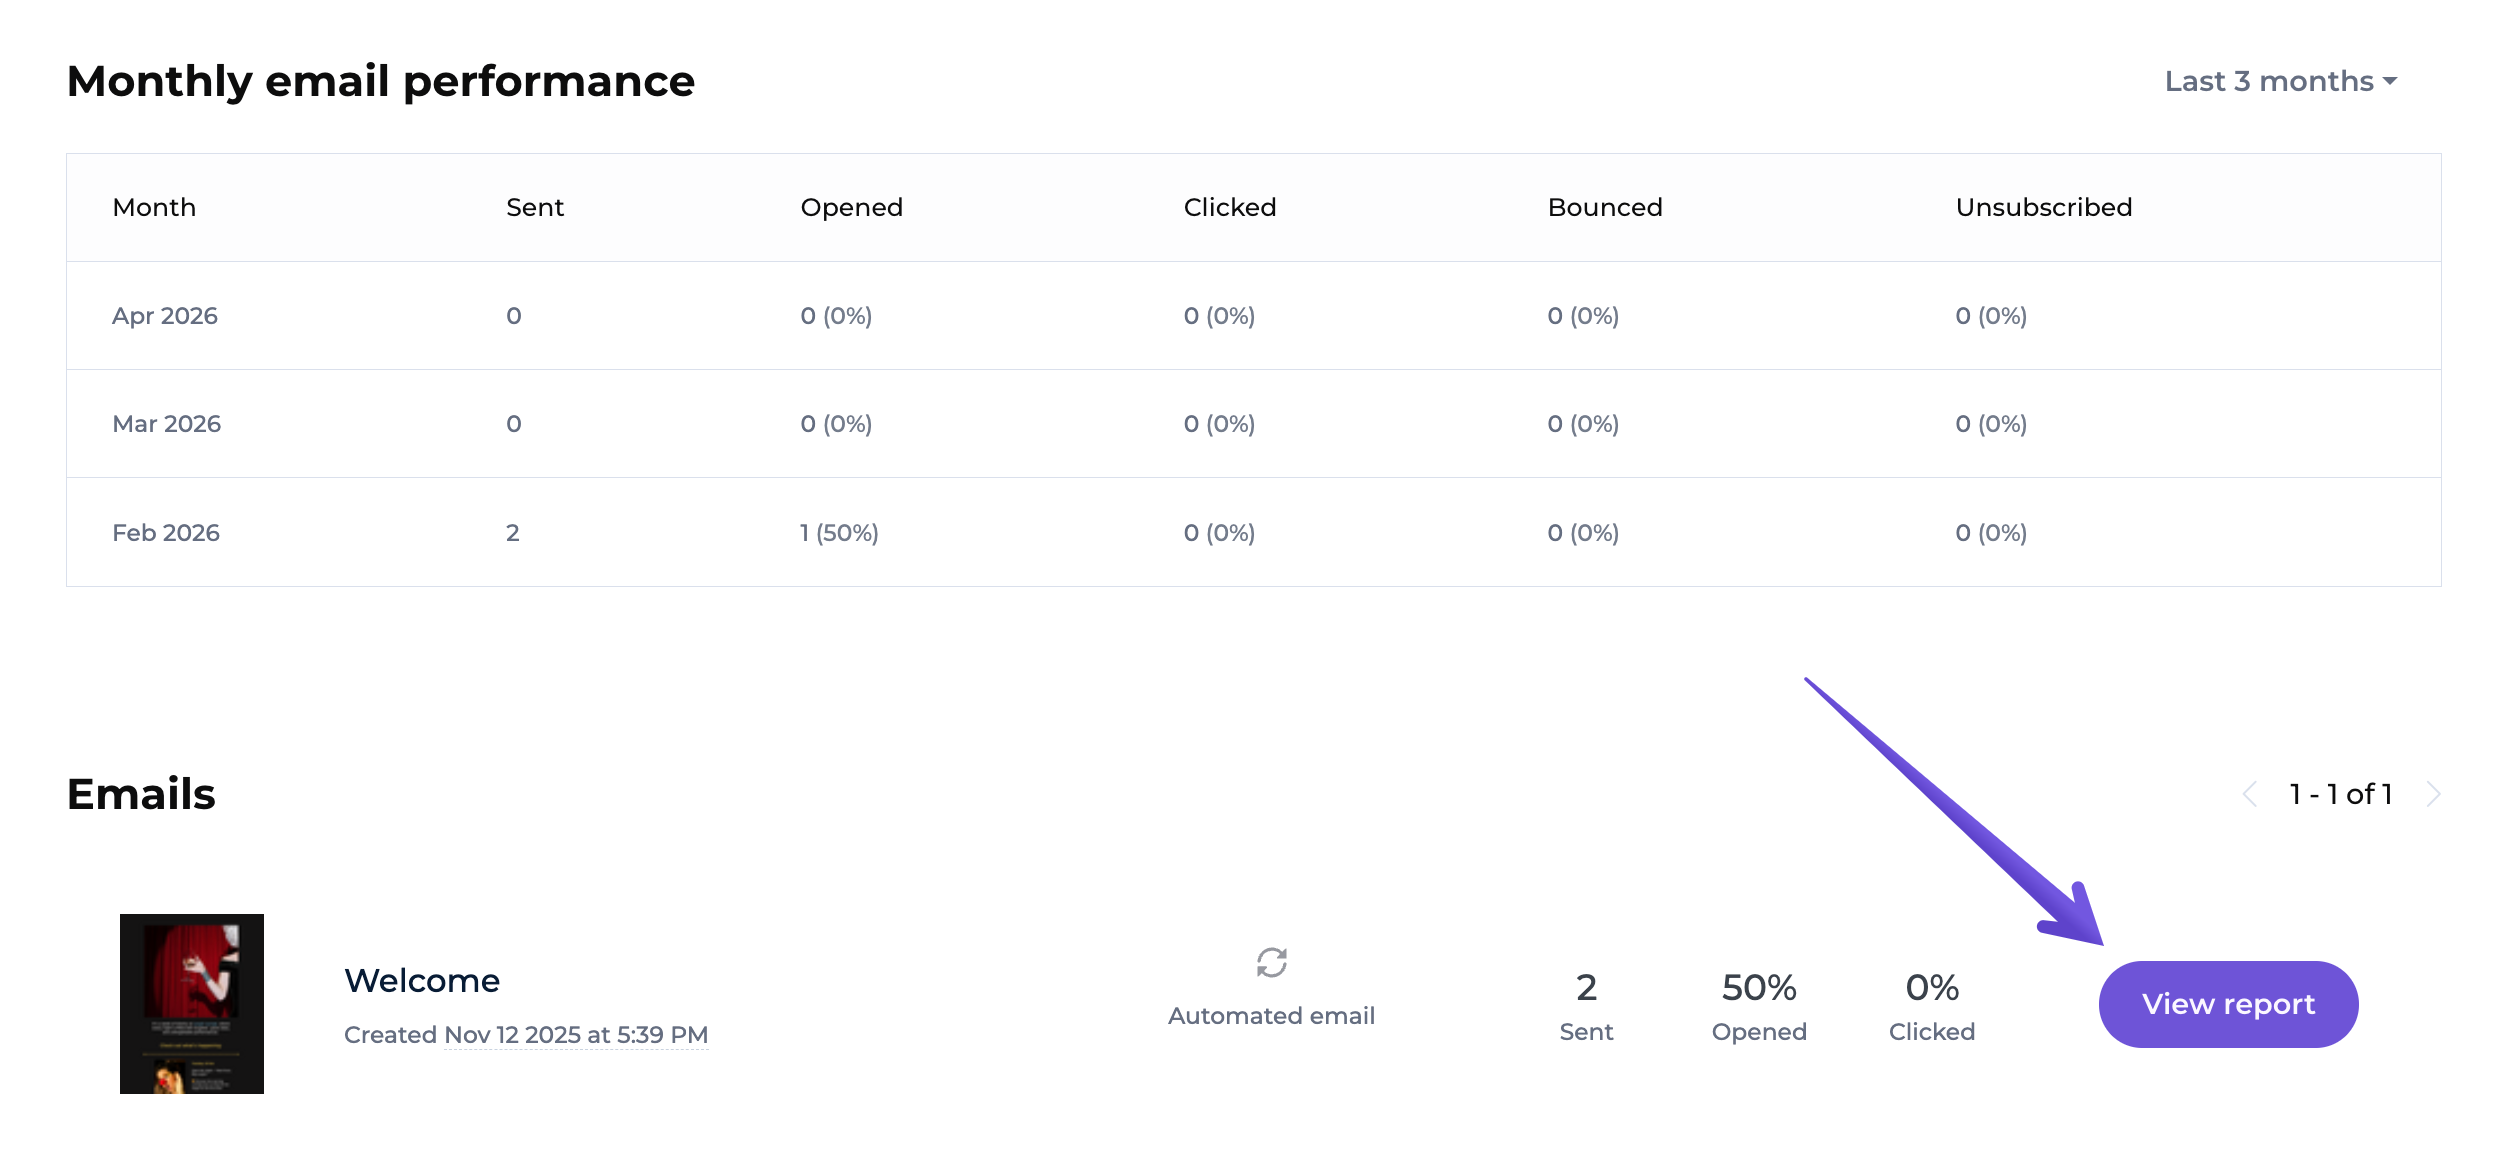Click the Month column header
Viewport: 2520px width, 1158px height.
(x=154, y=207)
